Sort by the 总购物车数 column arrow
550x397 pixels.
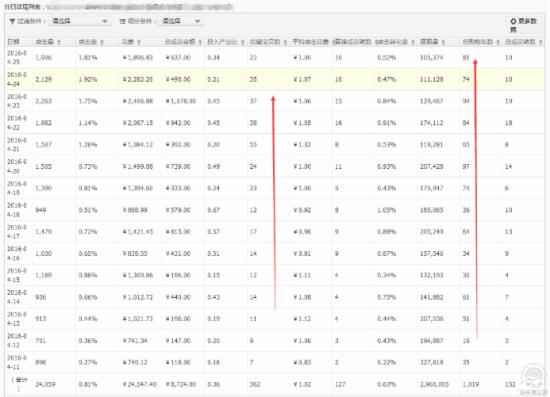[498, 42]
